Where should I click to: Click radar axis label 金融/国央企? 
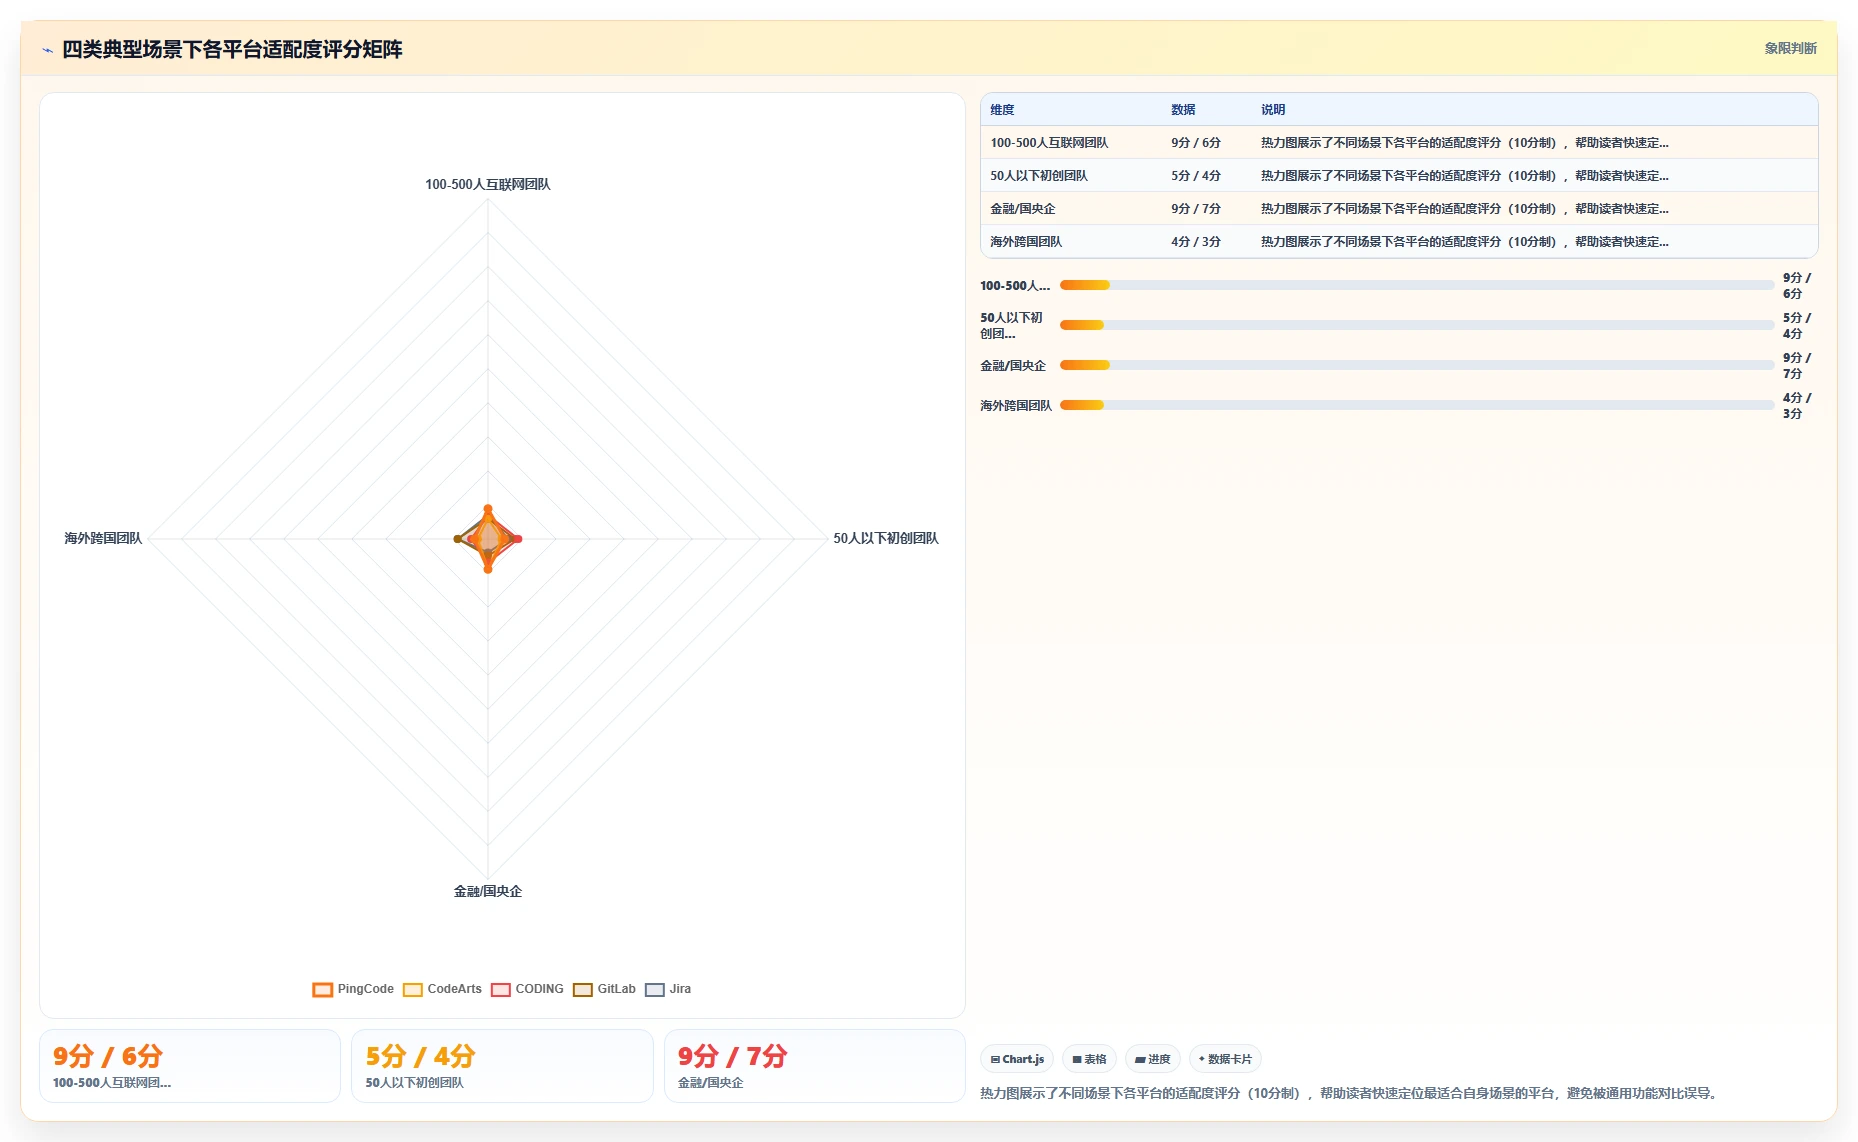coord(488,892)
